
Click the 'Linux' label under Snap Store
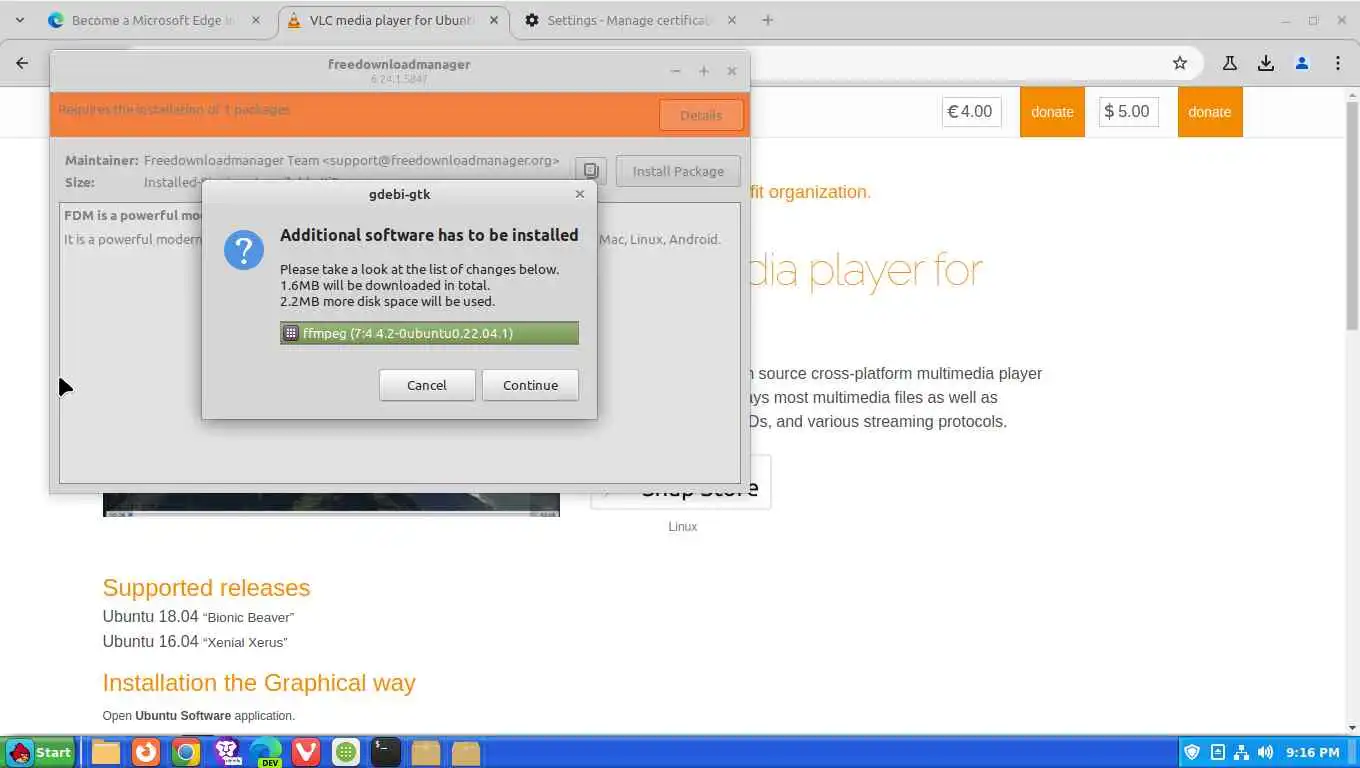point(683,526)
